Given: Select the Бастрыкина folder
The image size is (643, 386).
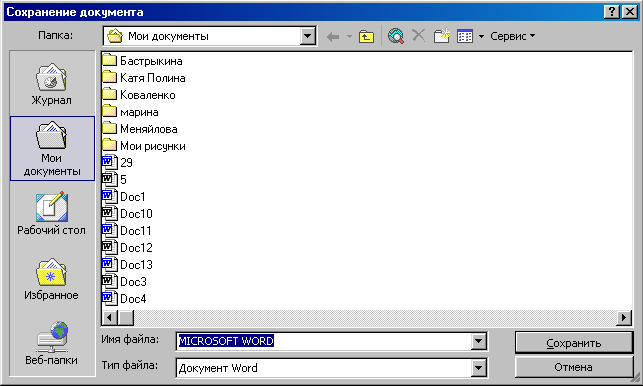Looking at the screenshot, I should click(142, 61).
